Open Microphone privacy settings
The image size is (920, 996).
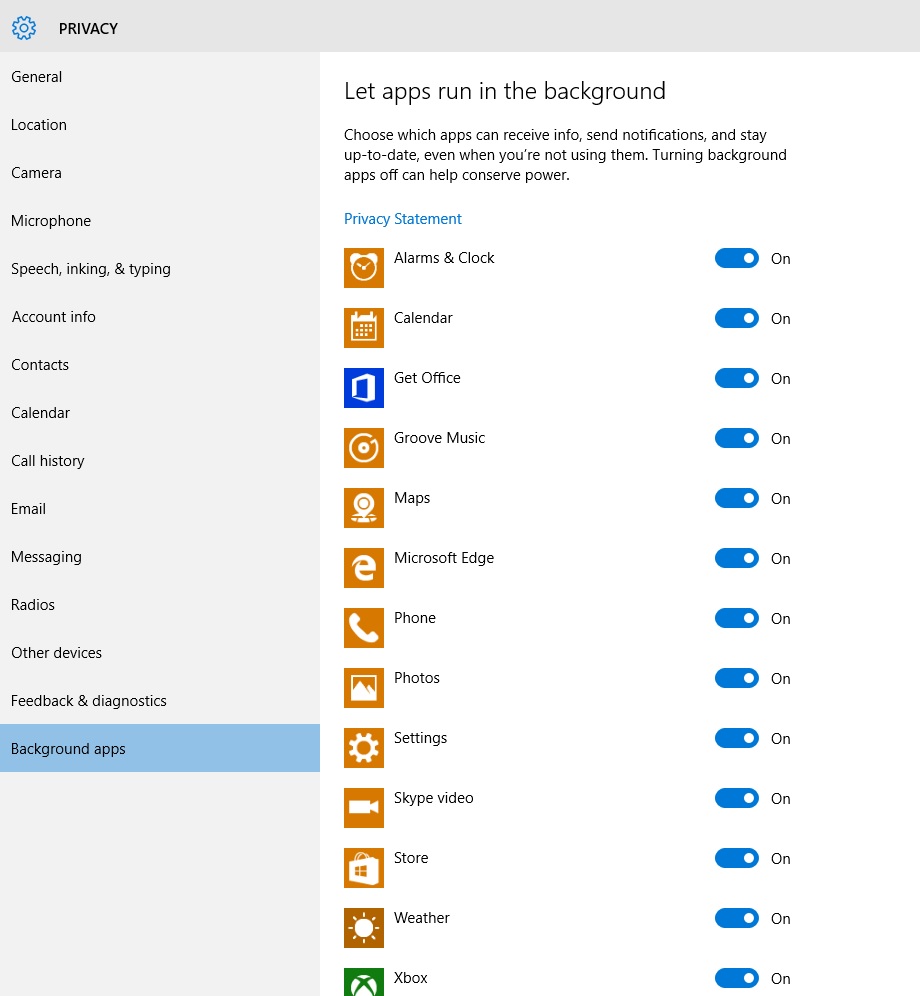(159, 221)
